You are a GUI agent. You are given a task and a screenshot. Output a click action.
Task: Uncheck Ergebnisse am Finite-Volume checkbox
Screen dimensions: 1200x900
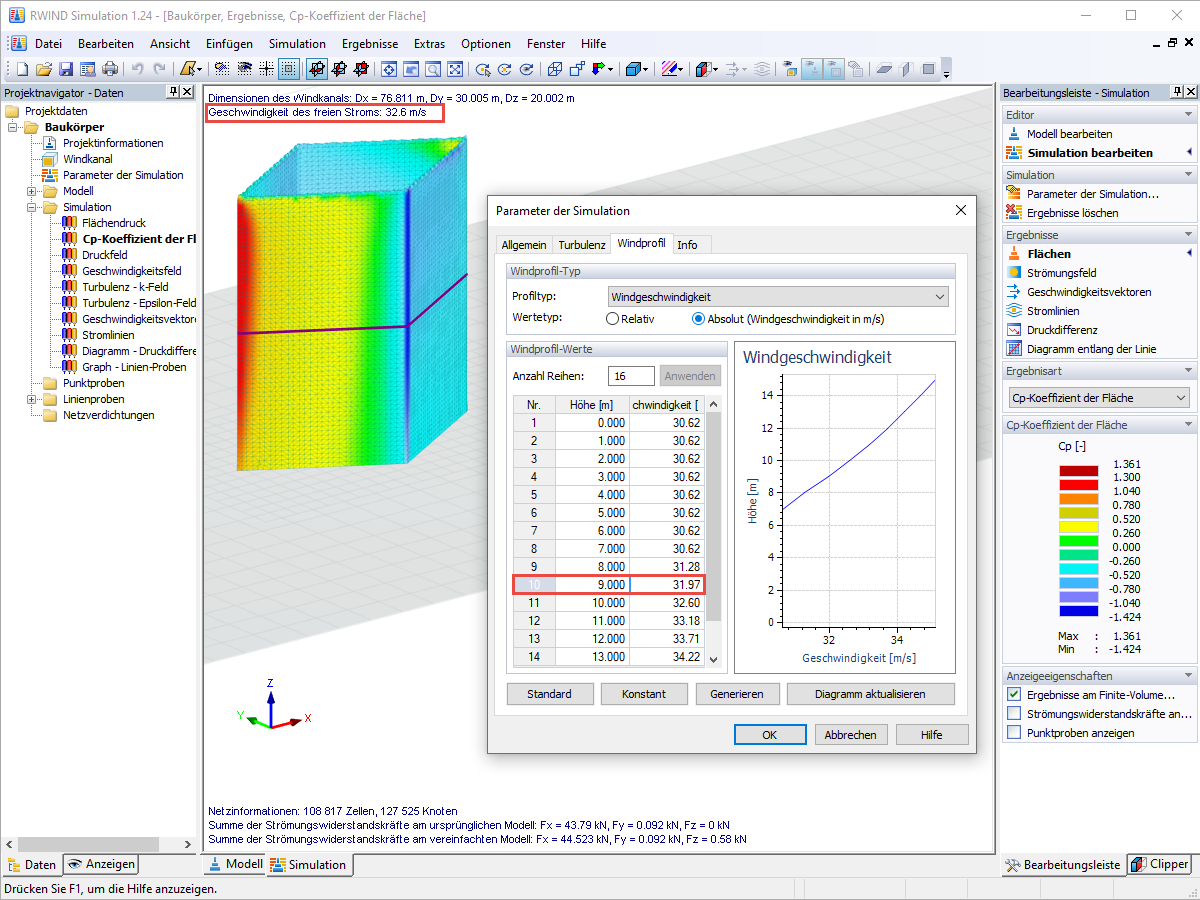coord(1014,694)
